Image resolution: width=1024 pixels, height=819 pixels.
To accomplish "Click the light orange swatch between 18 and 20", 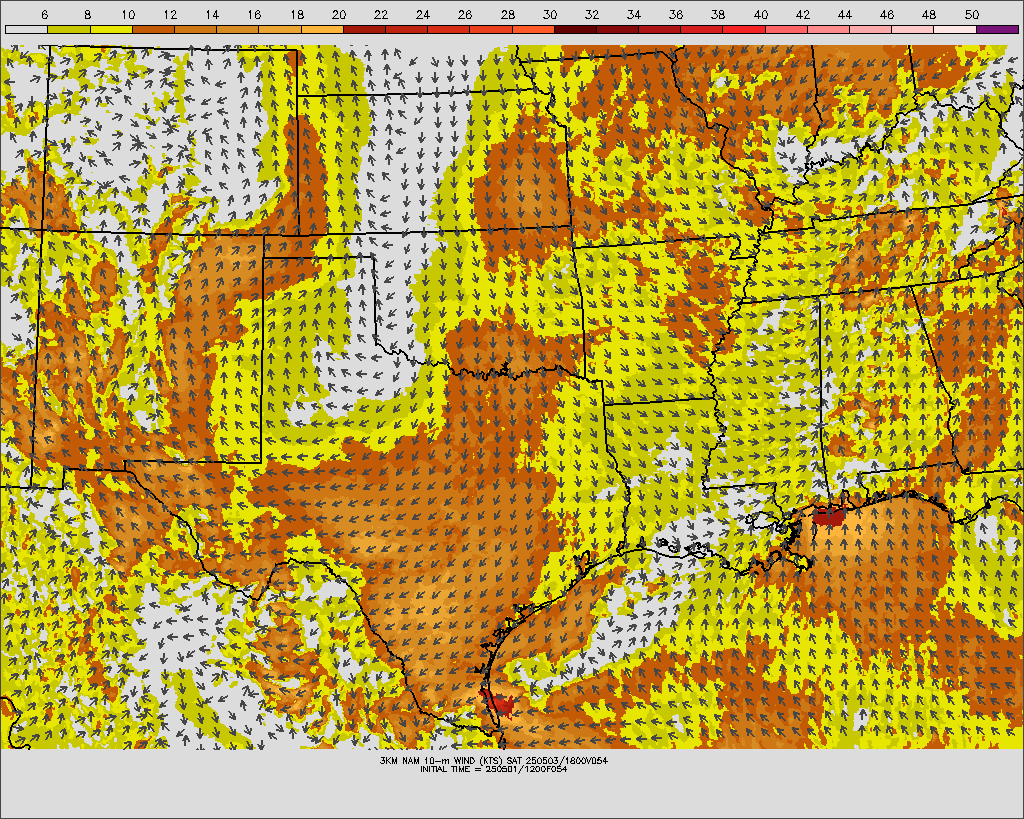I will tap(322, 29).
